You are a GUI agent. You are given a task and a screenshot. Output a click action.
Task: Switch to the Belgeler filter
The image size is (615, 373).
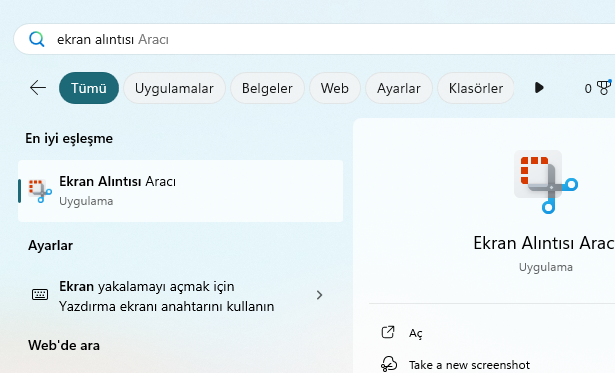(267, 88)
